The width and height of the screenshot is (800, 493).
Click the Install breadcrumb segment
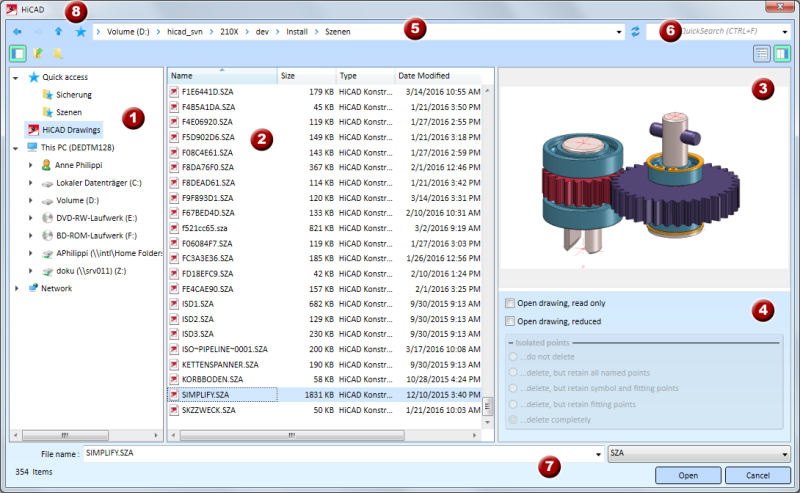pos(297,32)
